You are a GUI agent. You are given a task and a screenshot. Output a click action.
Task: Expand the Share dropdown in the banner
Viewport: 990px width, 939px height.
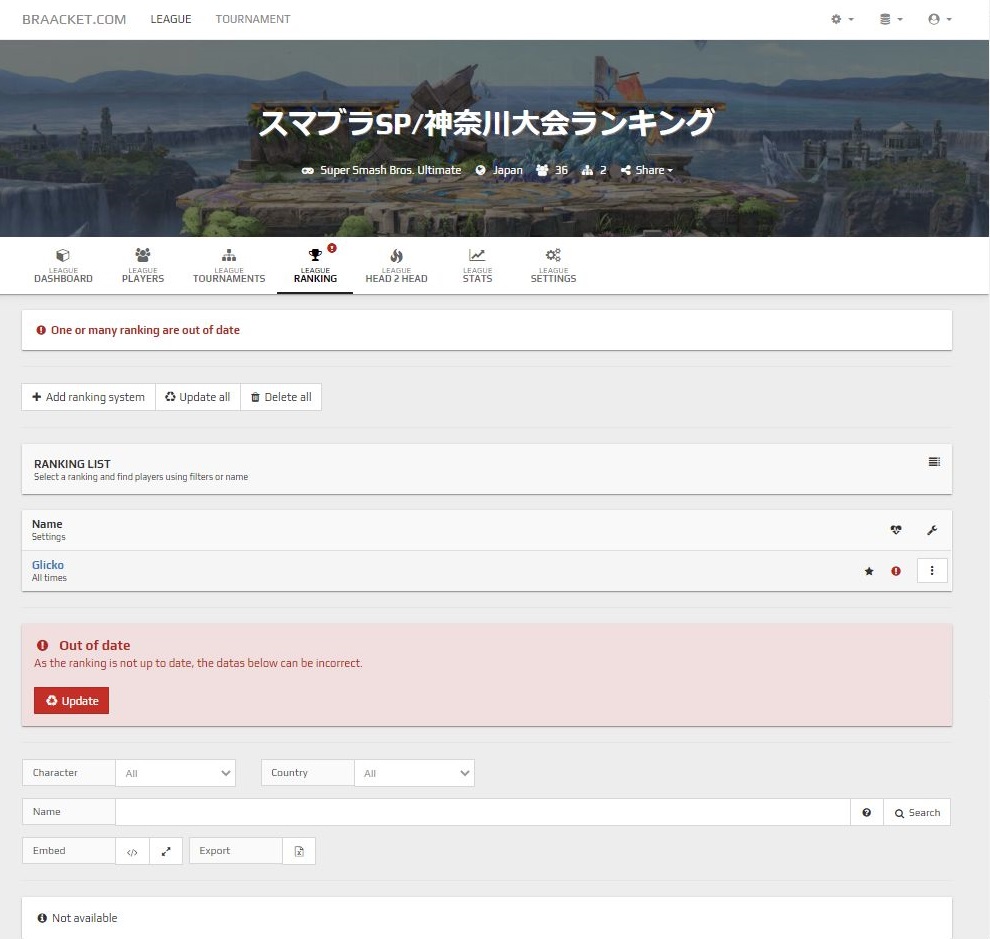click(647, 170)
